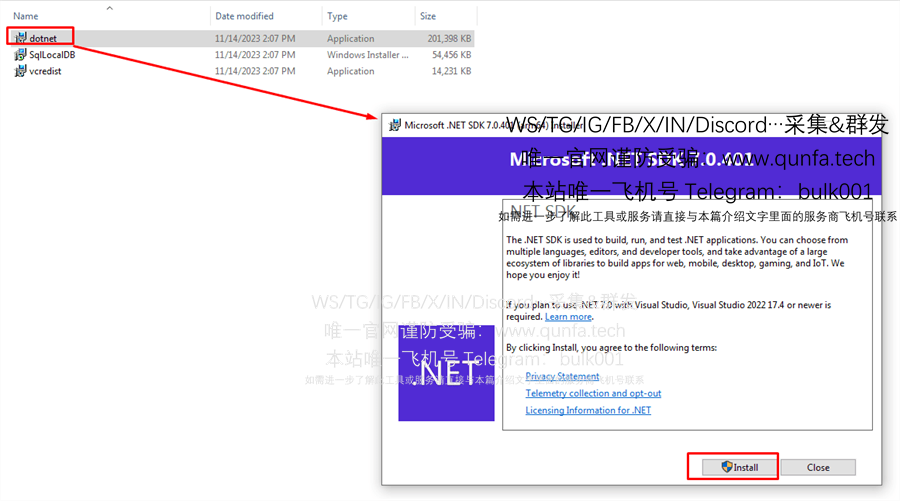The image size is (900, 501).
Task: Select the vcredist application icon
Action: coord(20,71)
